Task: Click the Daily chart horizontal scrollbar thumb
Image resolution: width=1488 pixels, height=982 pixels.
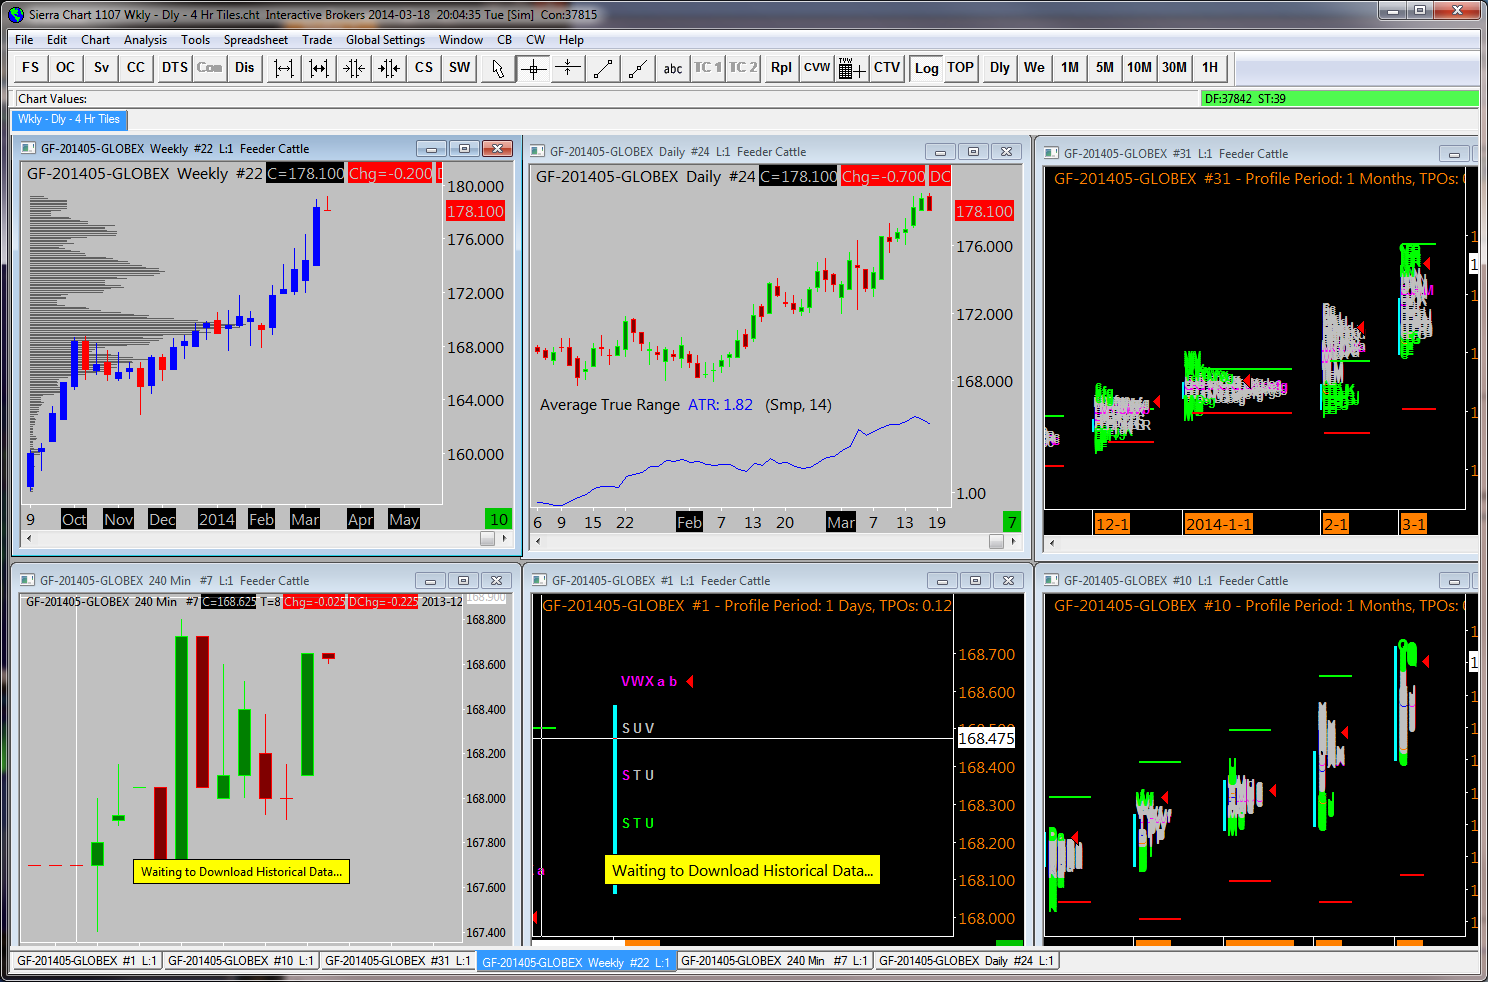Action: 996,541
